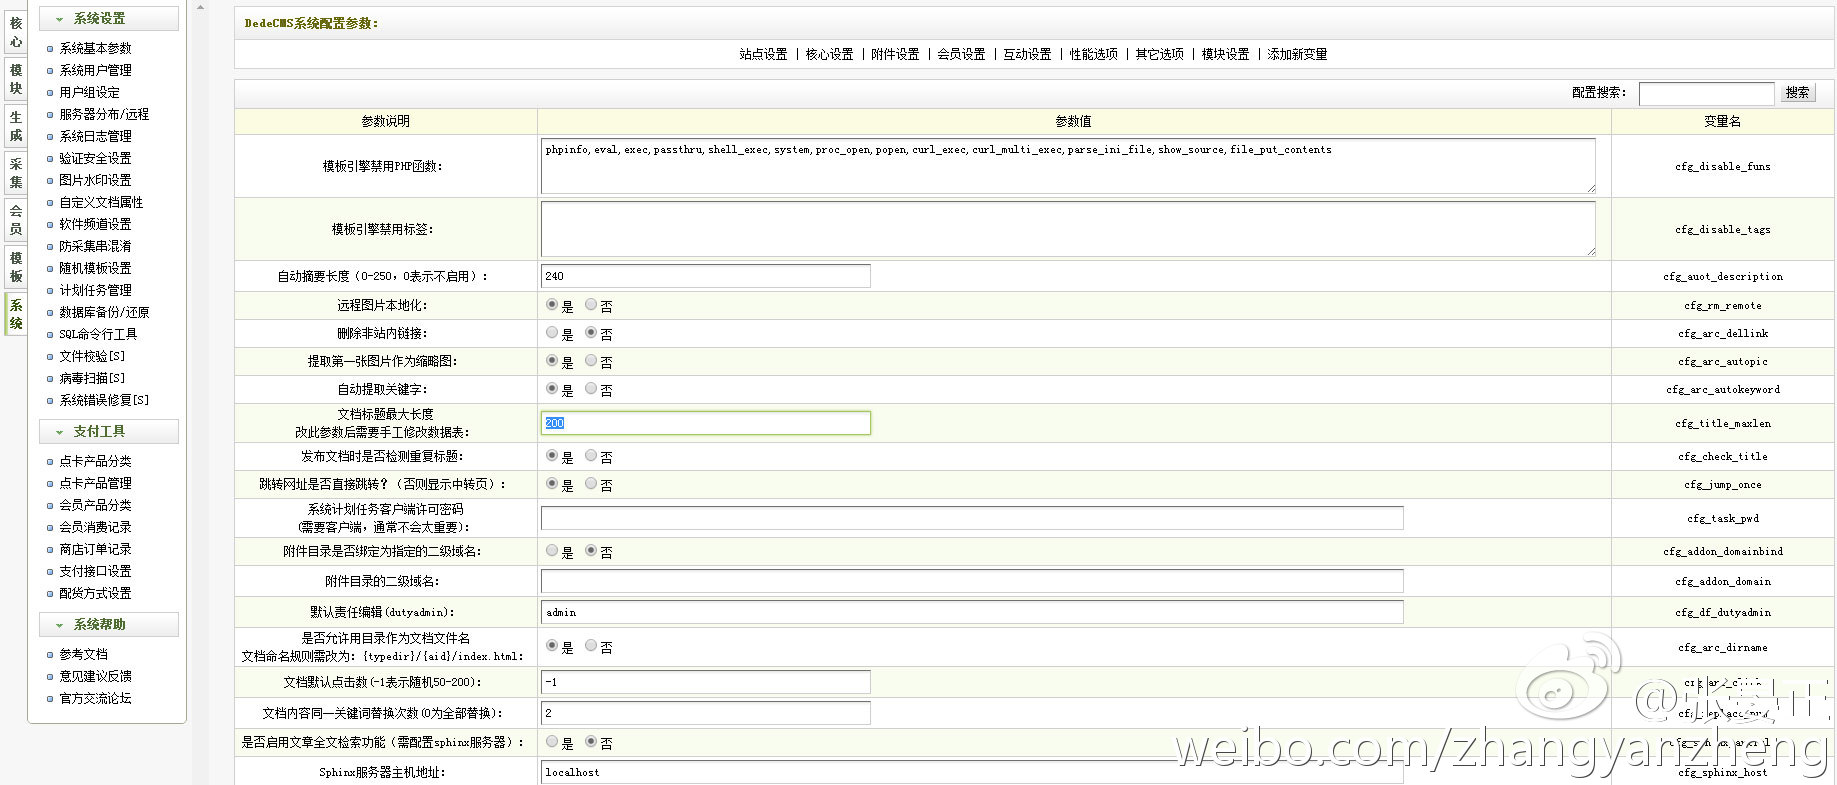Select 否 for 提取第一张图片作为缩略图

coord(591,361)
